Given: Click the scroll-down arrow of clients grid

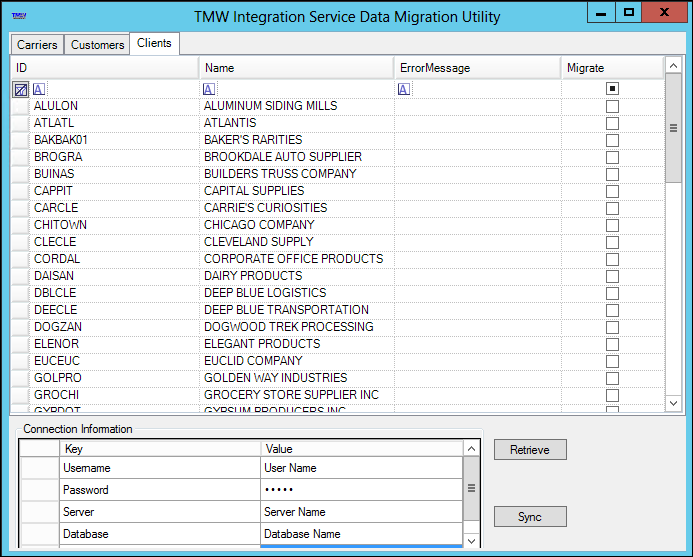Looking at the screenshot, I should 674,402.
